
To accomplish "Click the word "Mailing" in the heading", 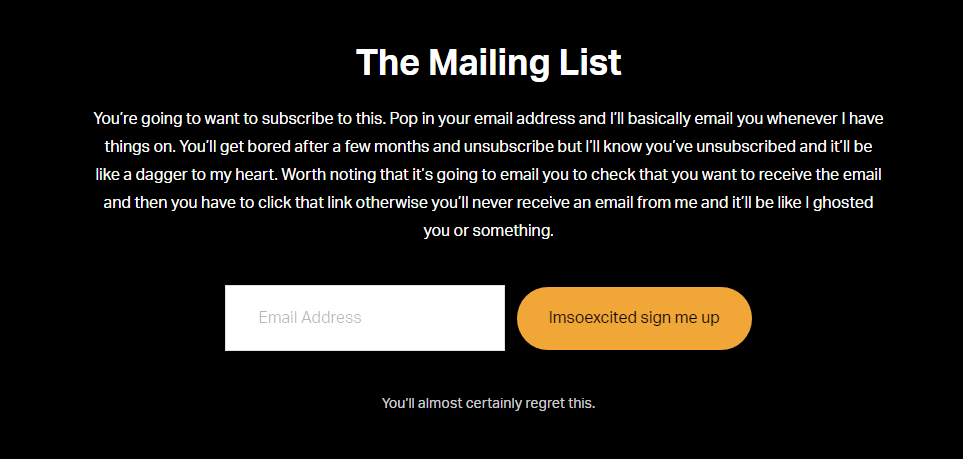I will pos(504,63).
